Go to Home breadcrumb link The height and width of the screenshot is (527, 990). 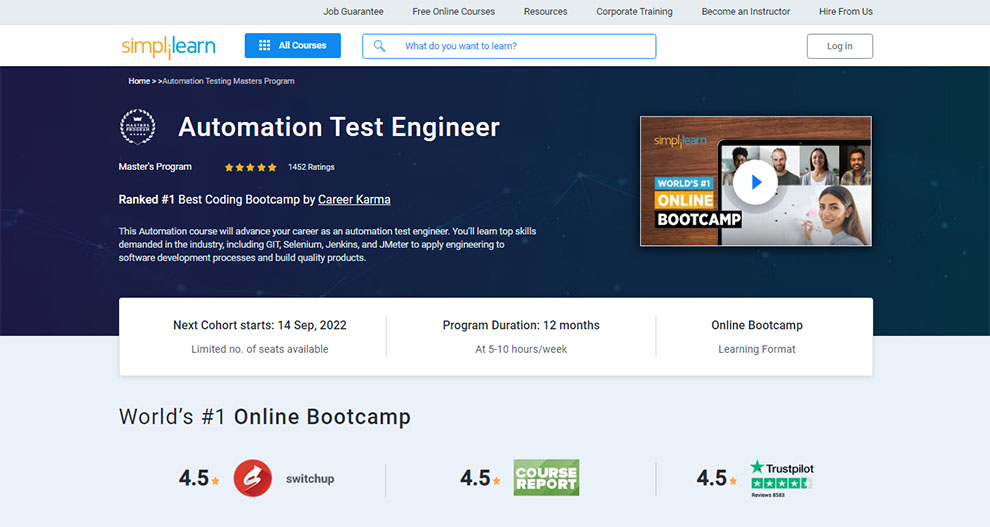(x=139, y=81)
